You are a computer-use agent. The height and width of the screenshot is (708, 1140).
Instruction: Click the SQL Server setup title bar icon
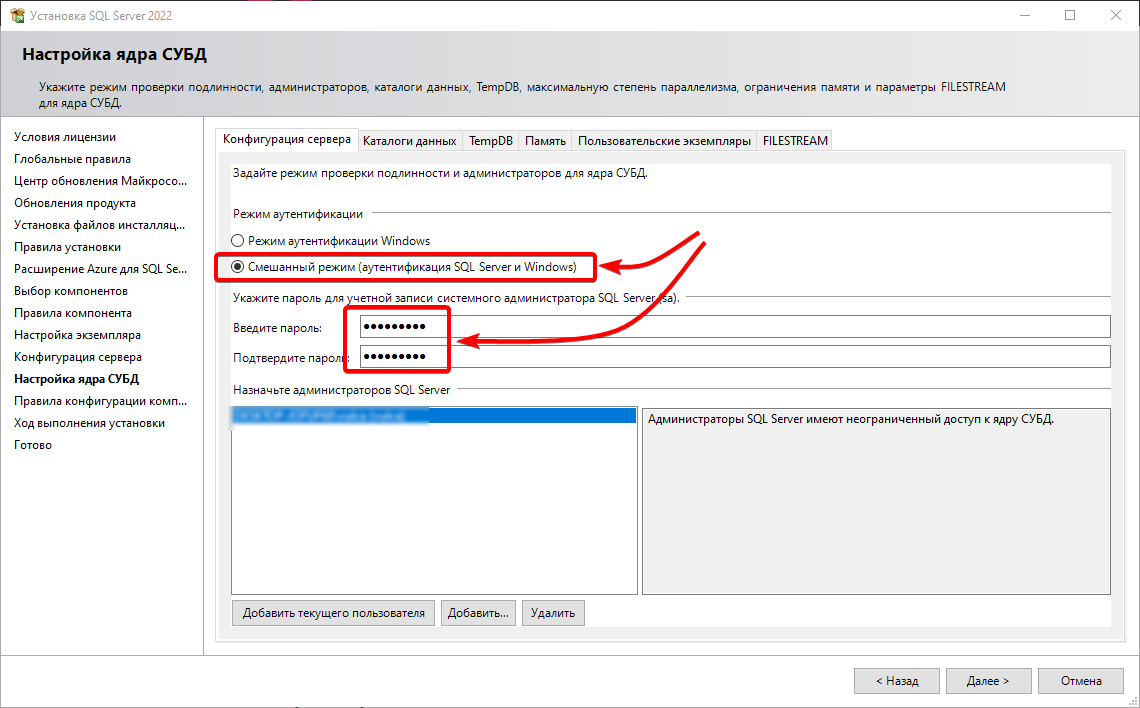pos(17,15)
